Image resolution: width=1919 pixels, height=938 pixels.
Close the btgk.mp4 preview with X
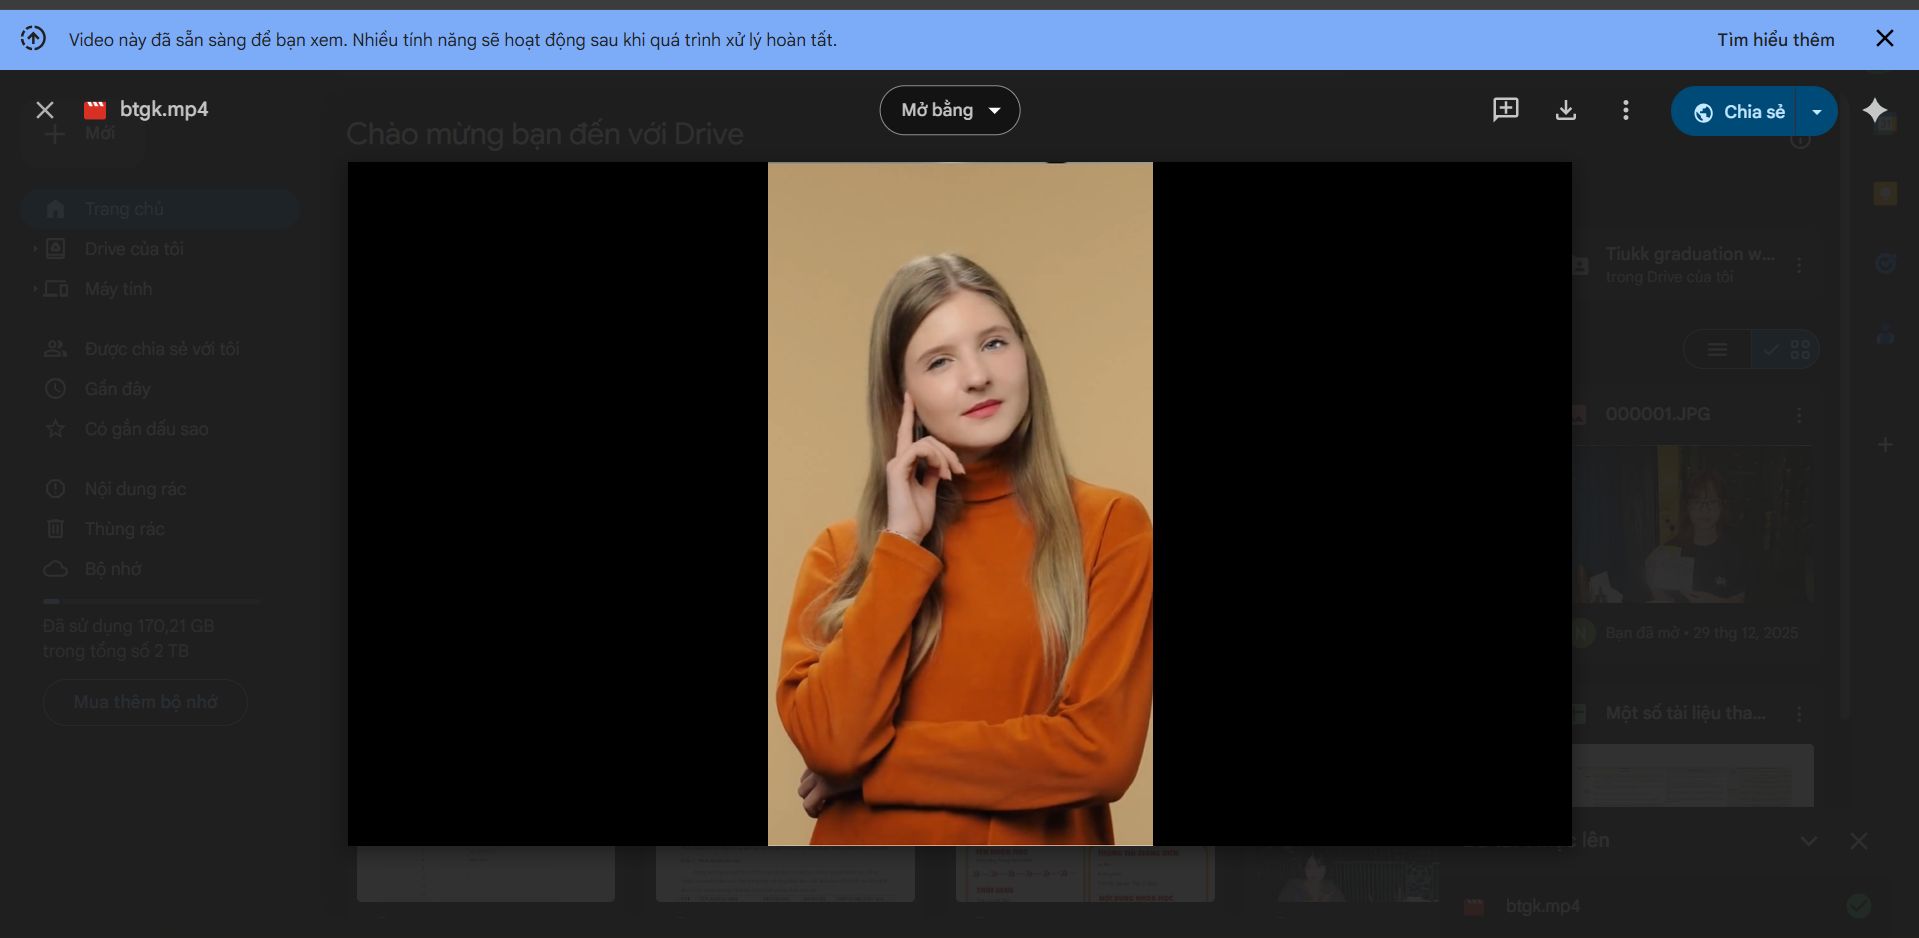pyautogui.click(x=45, y=110)
